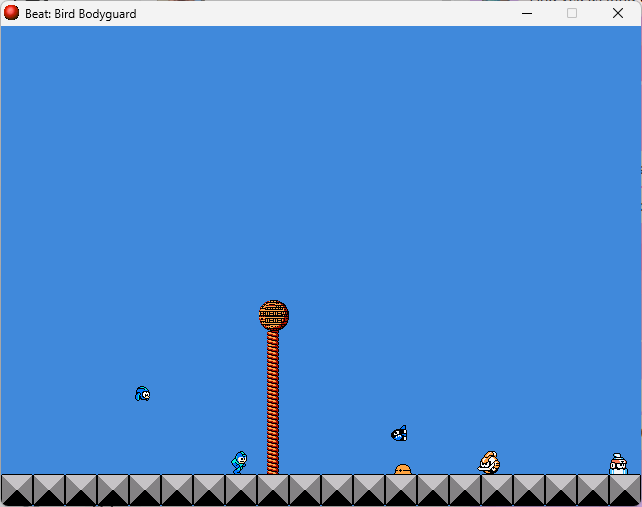Screen dimensions: 642x507
Task: Minimize the Beat: Bird Bodyguard window
Action: click(x=527, y=14)
